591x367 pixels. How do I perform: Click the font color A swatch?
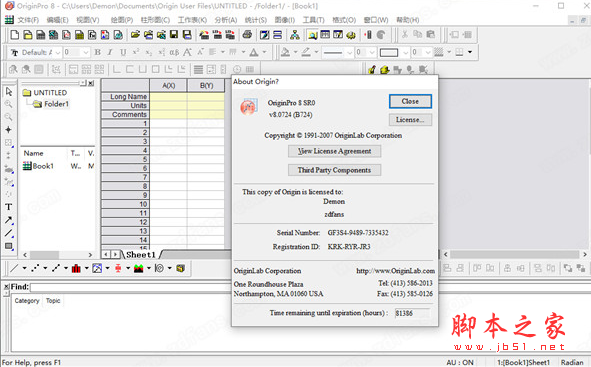point(254,52)
